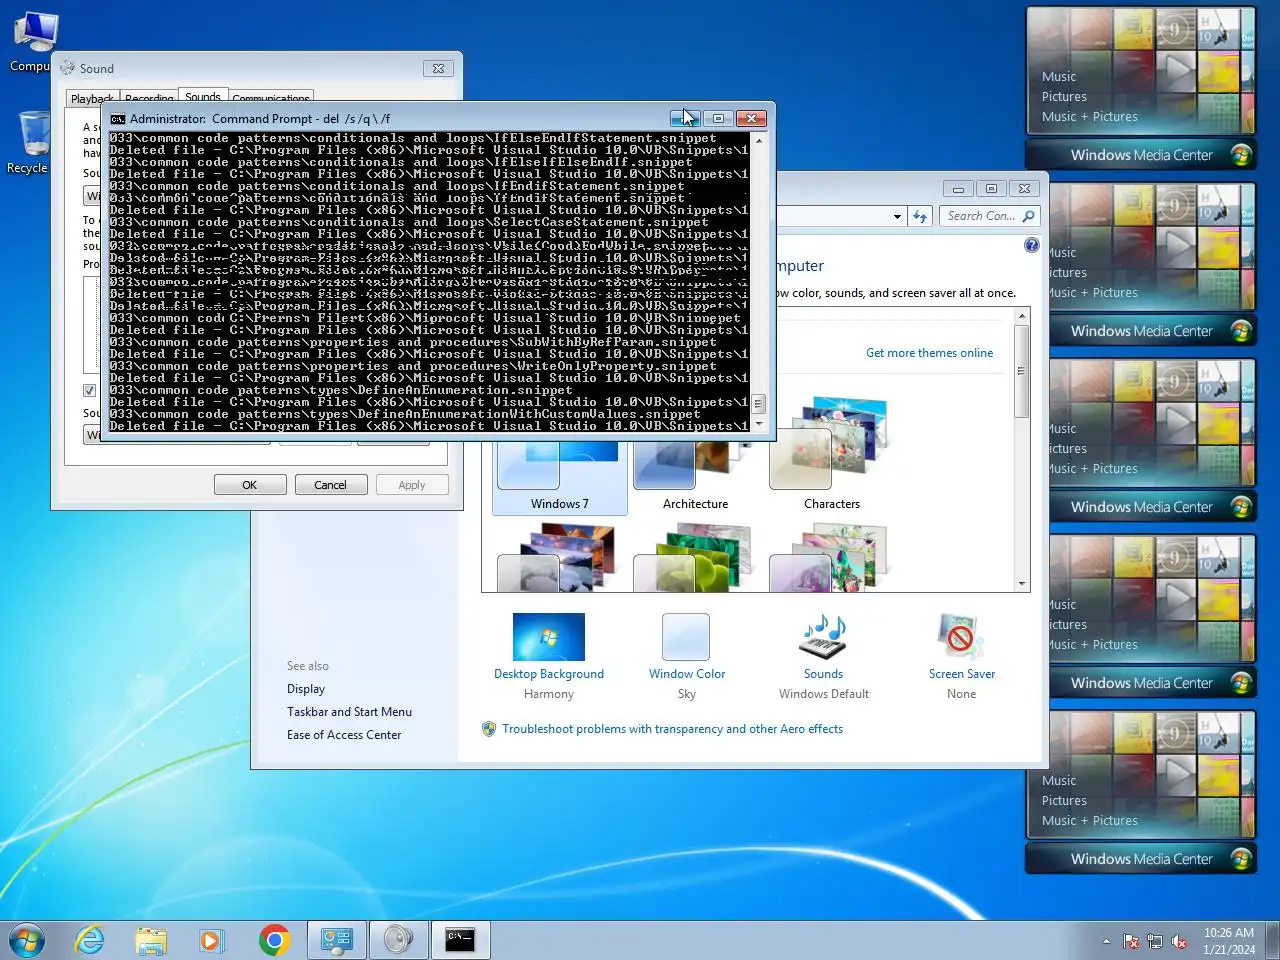Open the Ease of Access Center link
1280x960 pixels.
(x=344, y=735)
